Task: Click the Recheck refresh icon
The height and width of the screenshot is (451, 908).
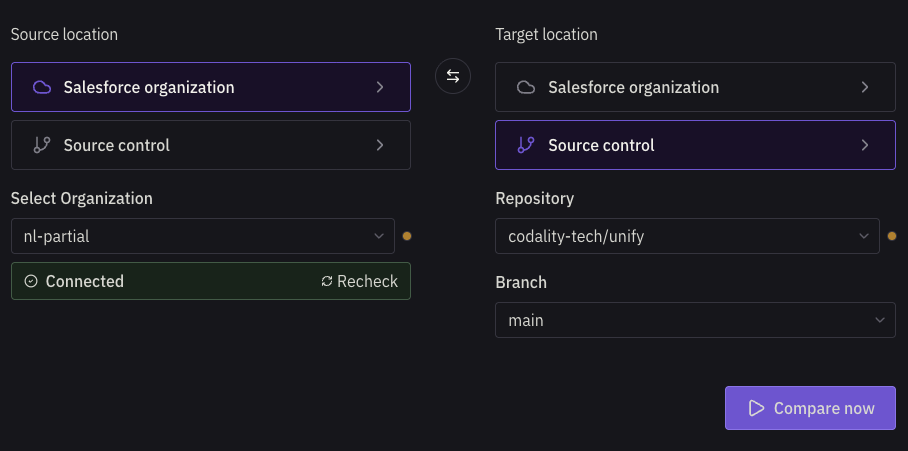Action: (327, 281)
